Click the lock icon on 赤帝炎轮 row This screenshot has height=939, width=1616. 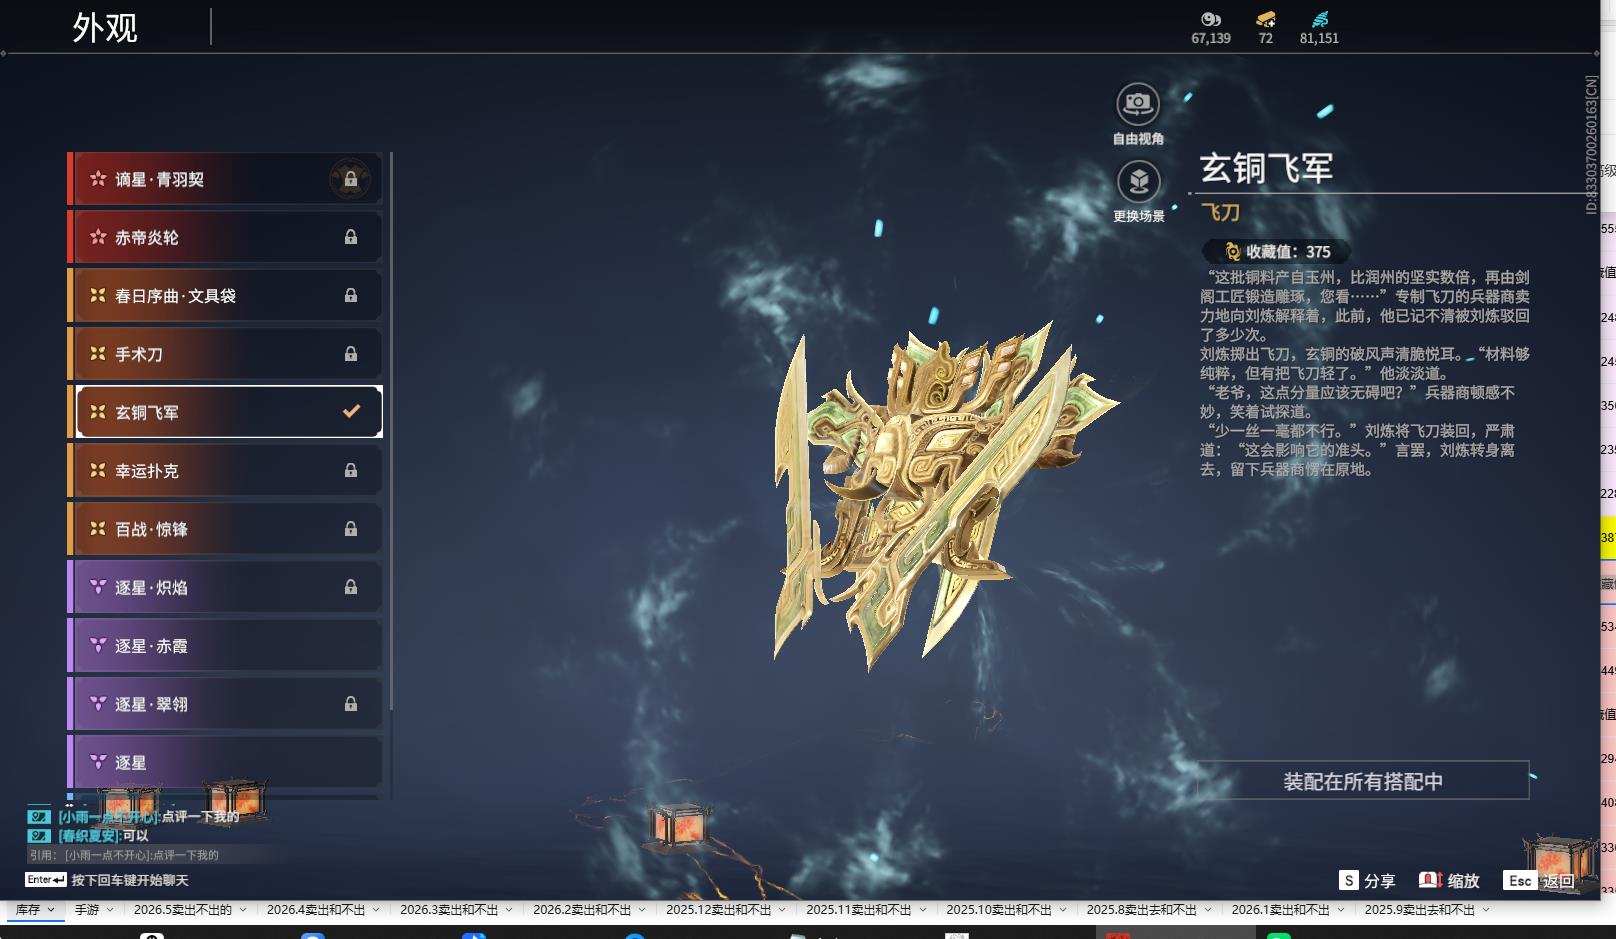(351, 237)
